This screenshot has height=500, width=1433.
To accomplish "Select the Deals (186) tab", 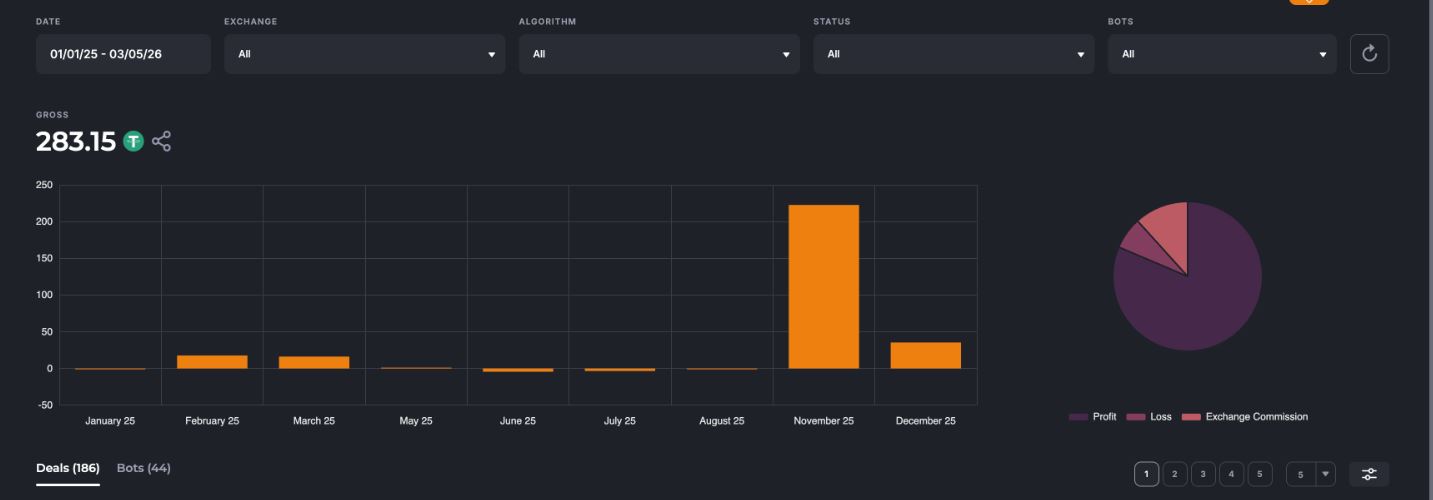I will (67, 468).
